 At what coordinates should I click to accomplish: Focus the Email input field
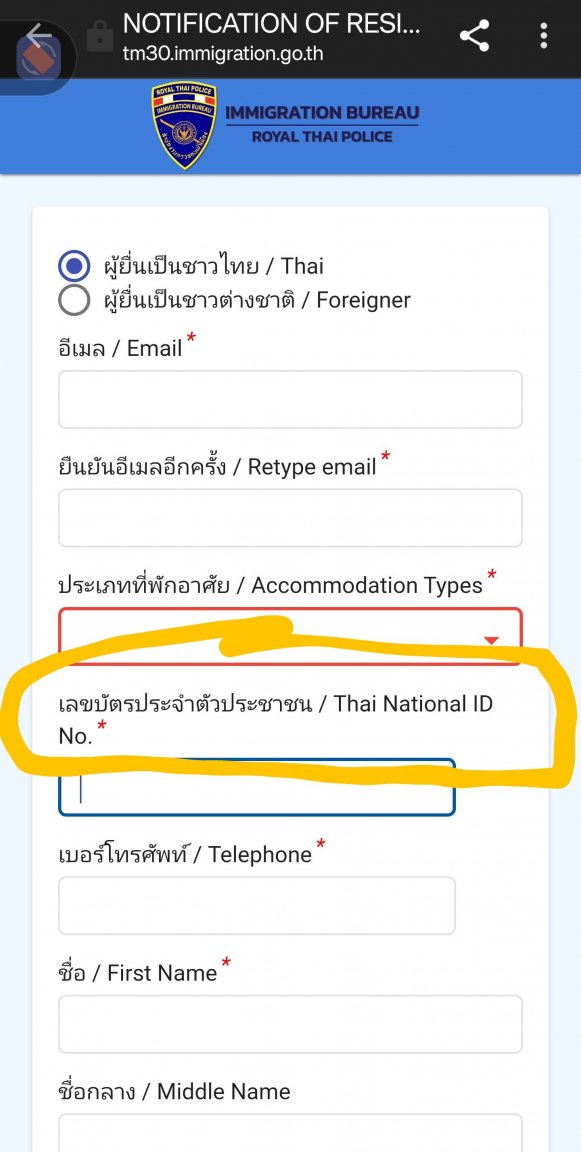(x=290, y=400)
